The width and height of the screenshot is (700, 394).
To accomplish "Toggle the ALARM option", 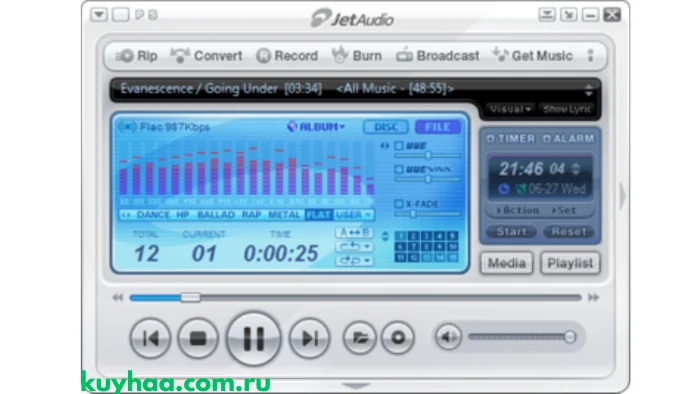I will click(569, 139).
